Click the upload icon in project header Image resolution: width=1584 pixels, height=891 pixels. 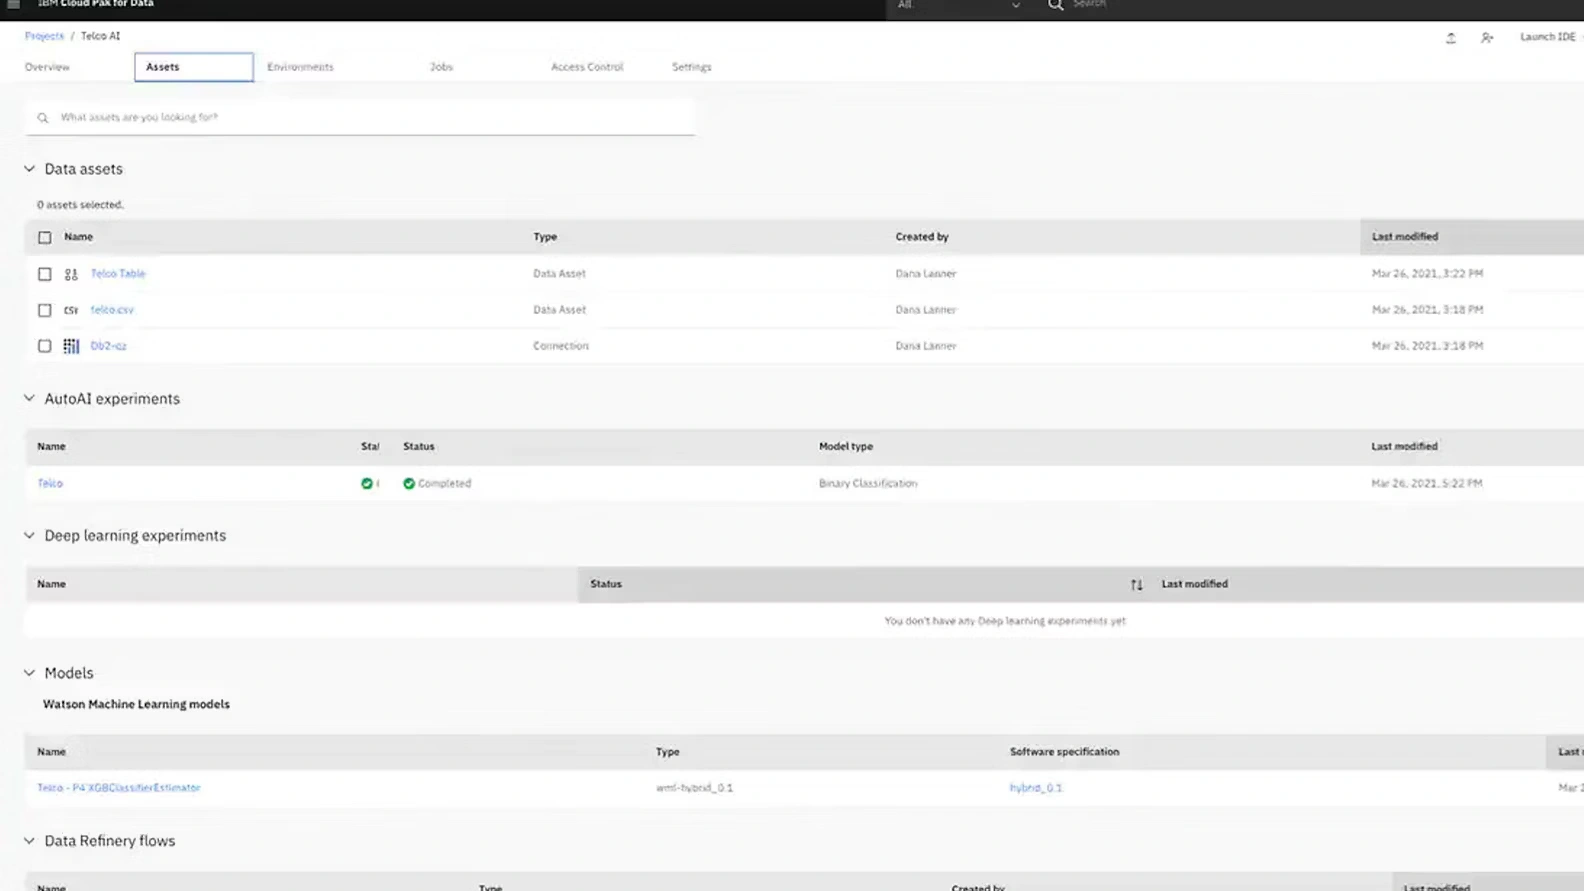(x=1451, y=38)
